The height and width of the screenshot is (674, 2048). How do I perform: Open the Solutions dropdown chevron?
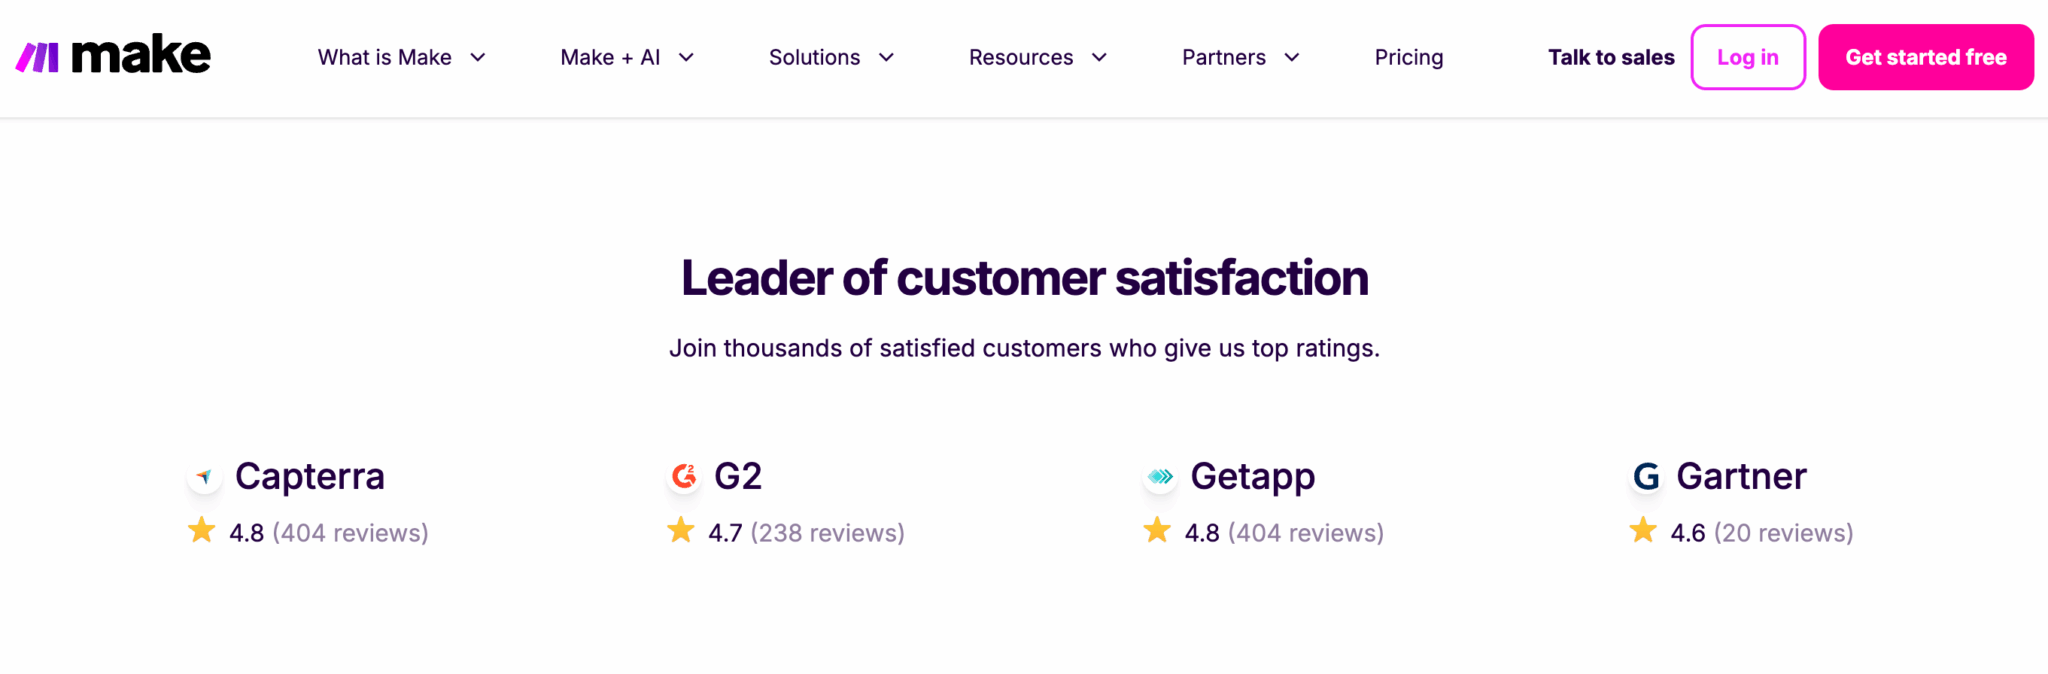(x=886, y=58)
